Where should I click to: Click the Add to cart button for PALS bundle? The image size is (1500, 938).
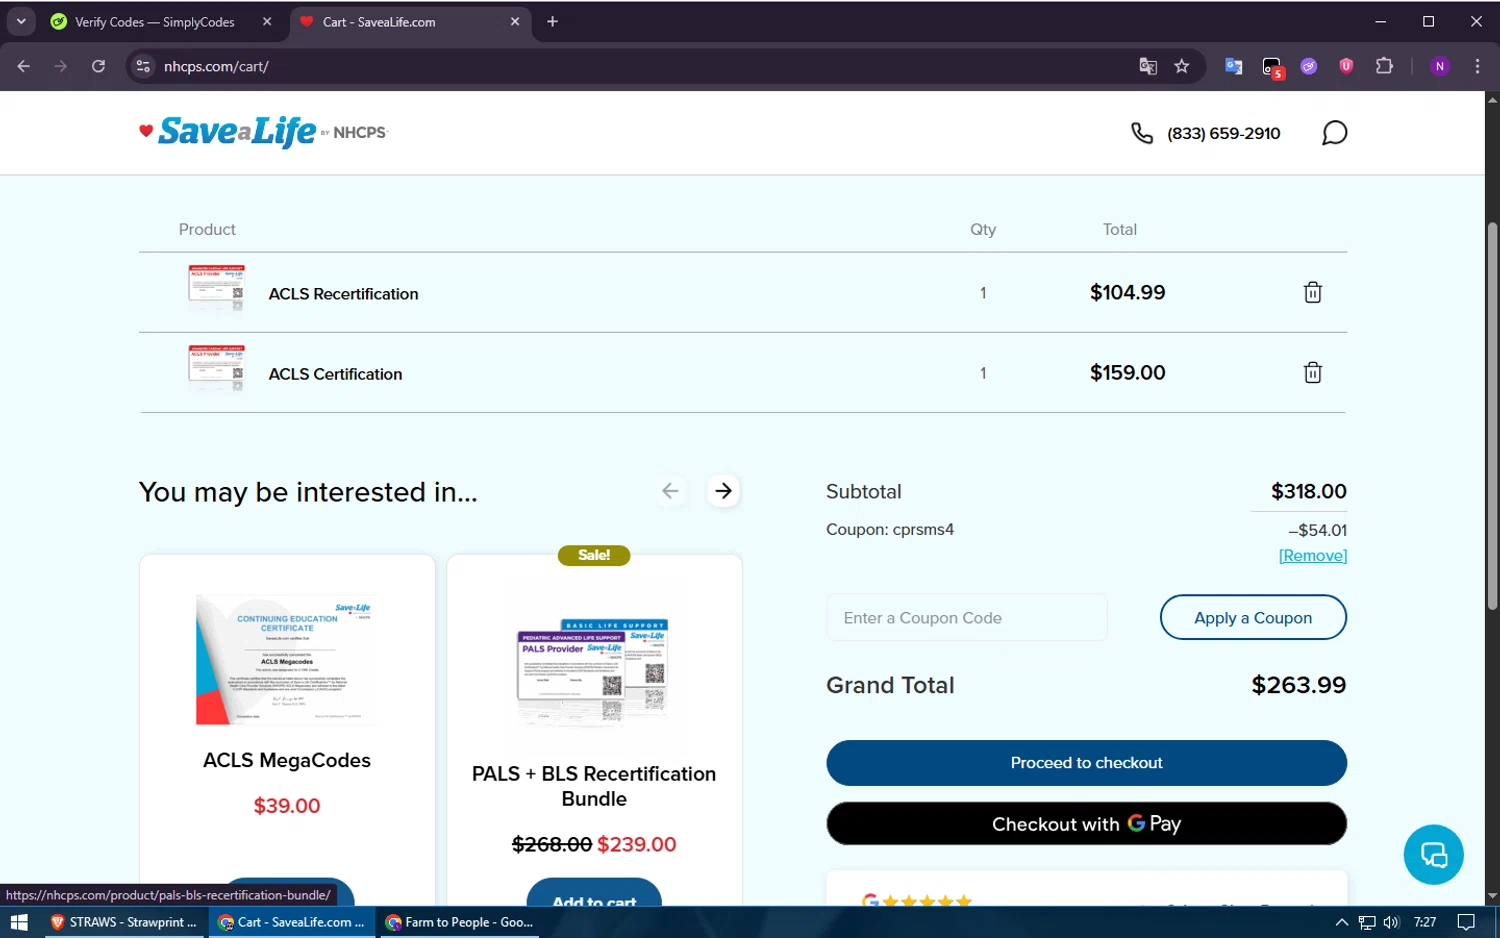[x=594, y=893]
